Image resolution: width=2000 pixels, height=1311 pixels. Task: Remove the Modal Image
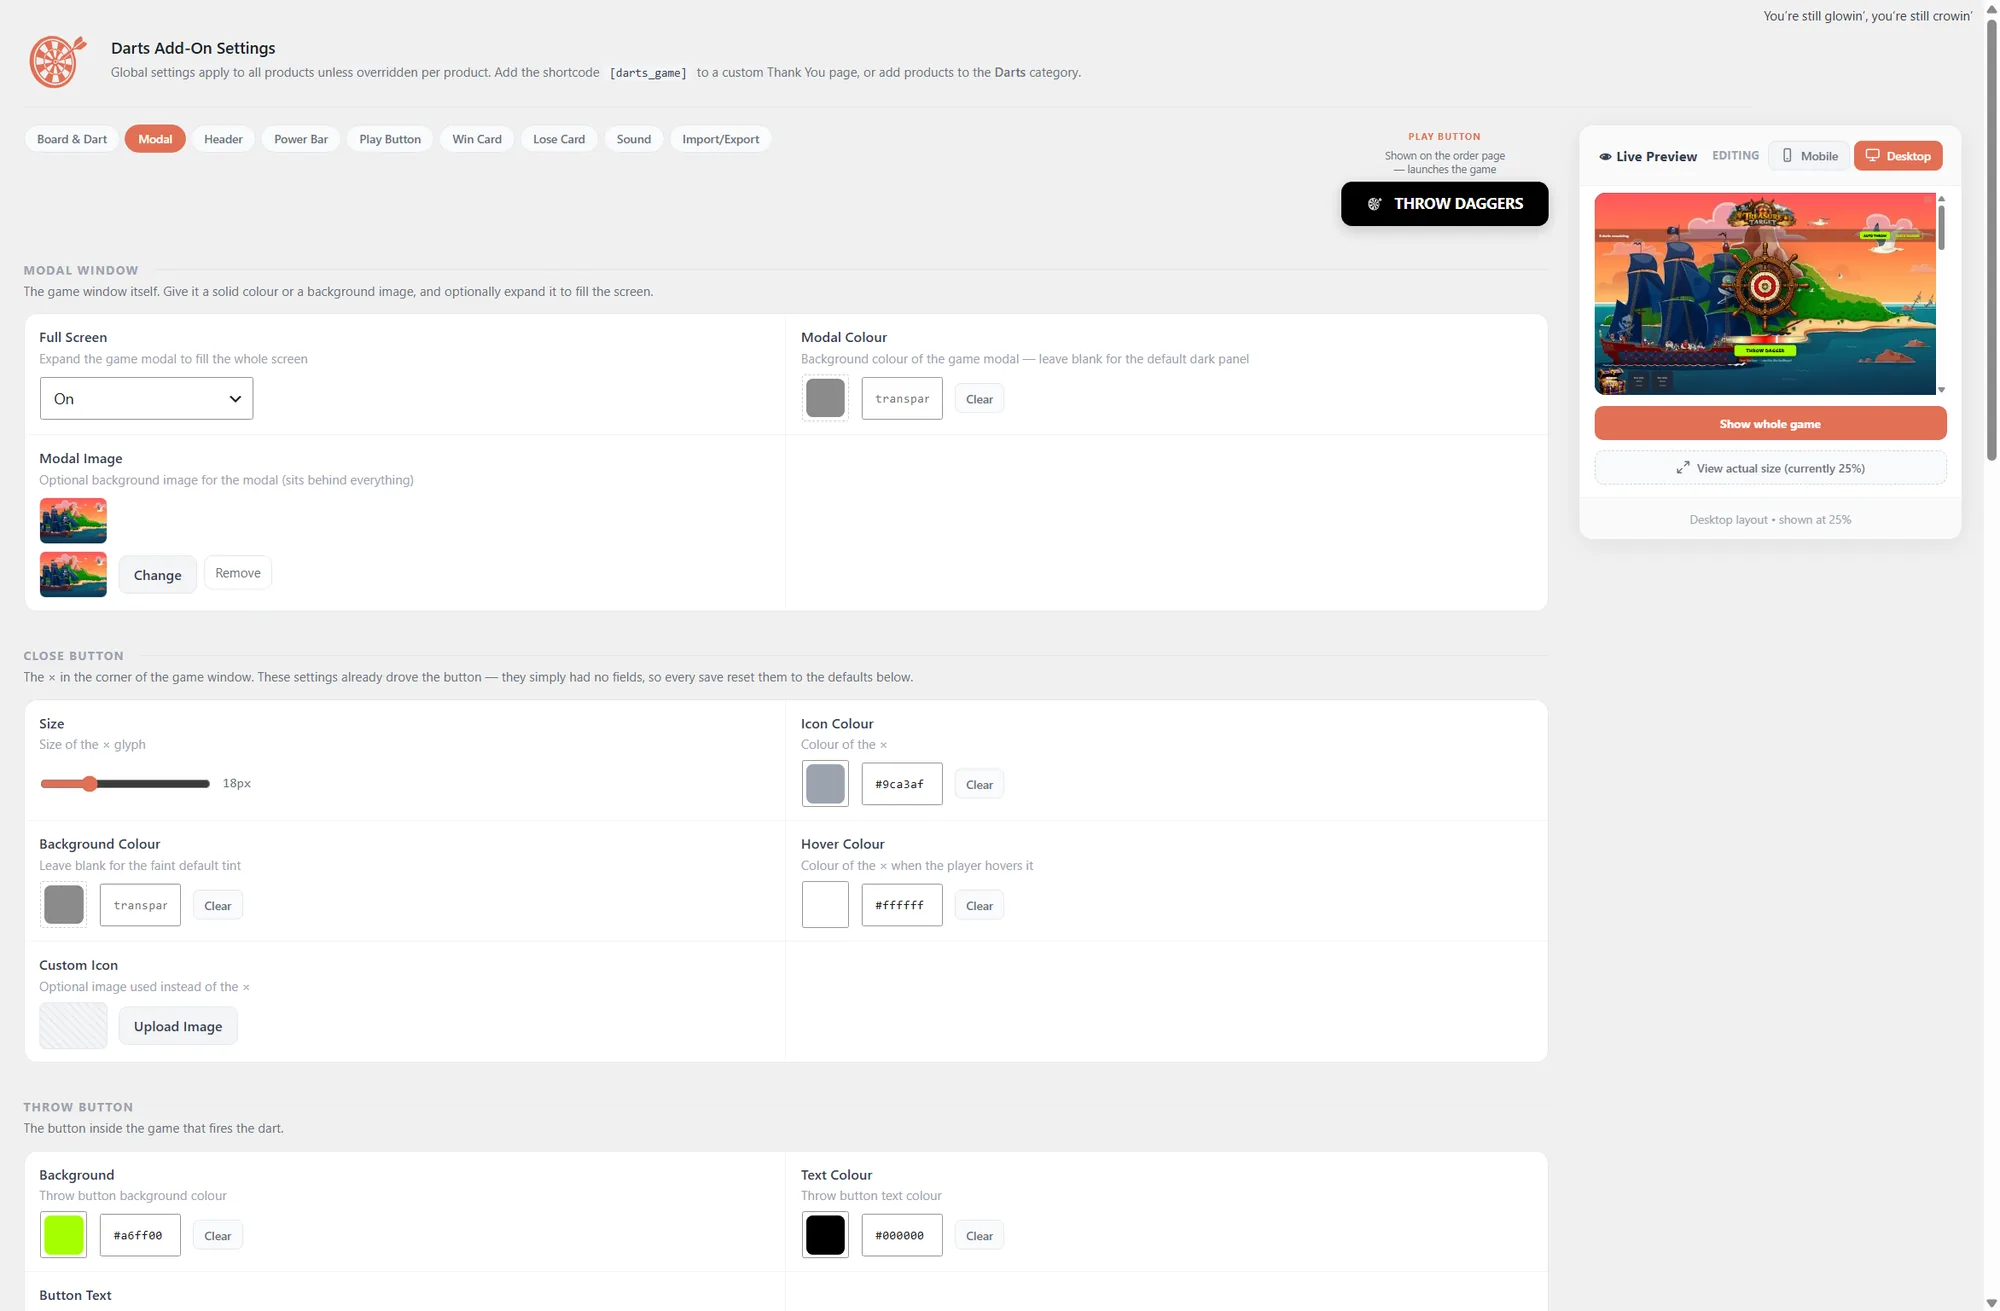(238, 573)
